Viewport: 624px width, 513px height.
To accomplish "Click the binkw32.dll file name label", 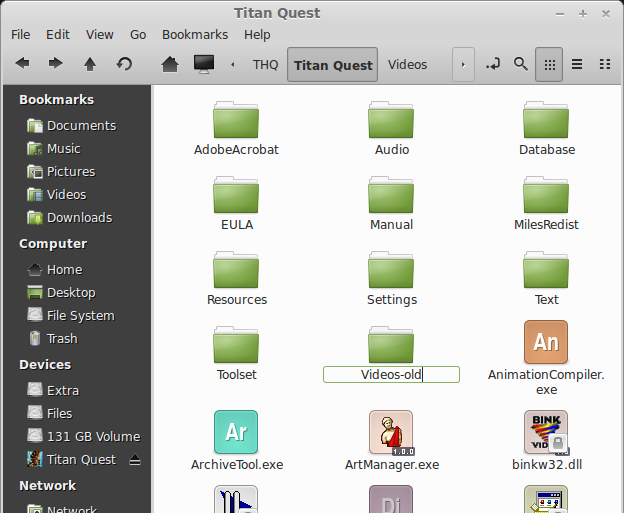I will pos(547,465).
